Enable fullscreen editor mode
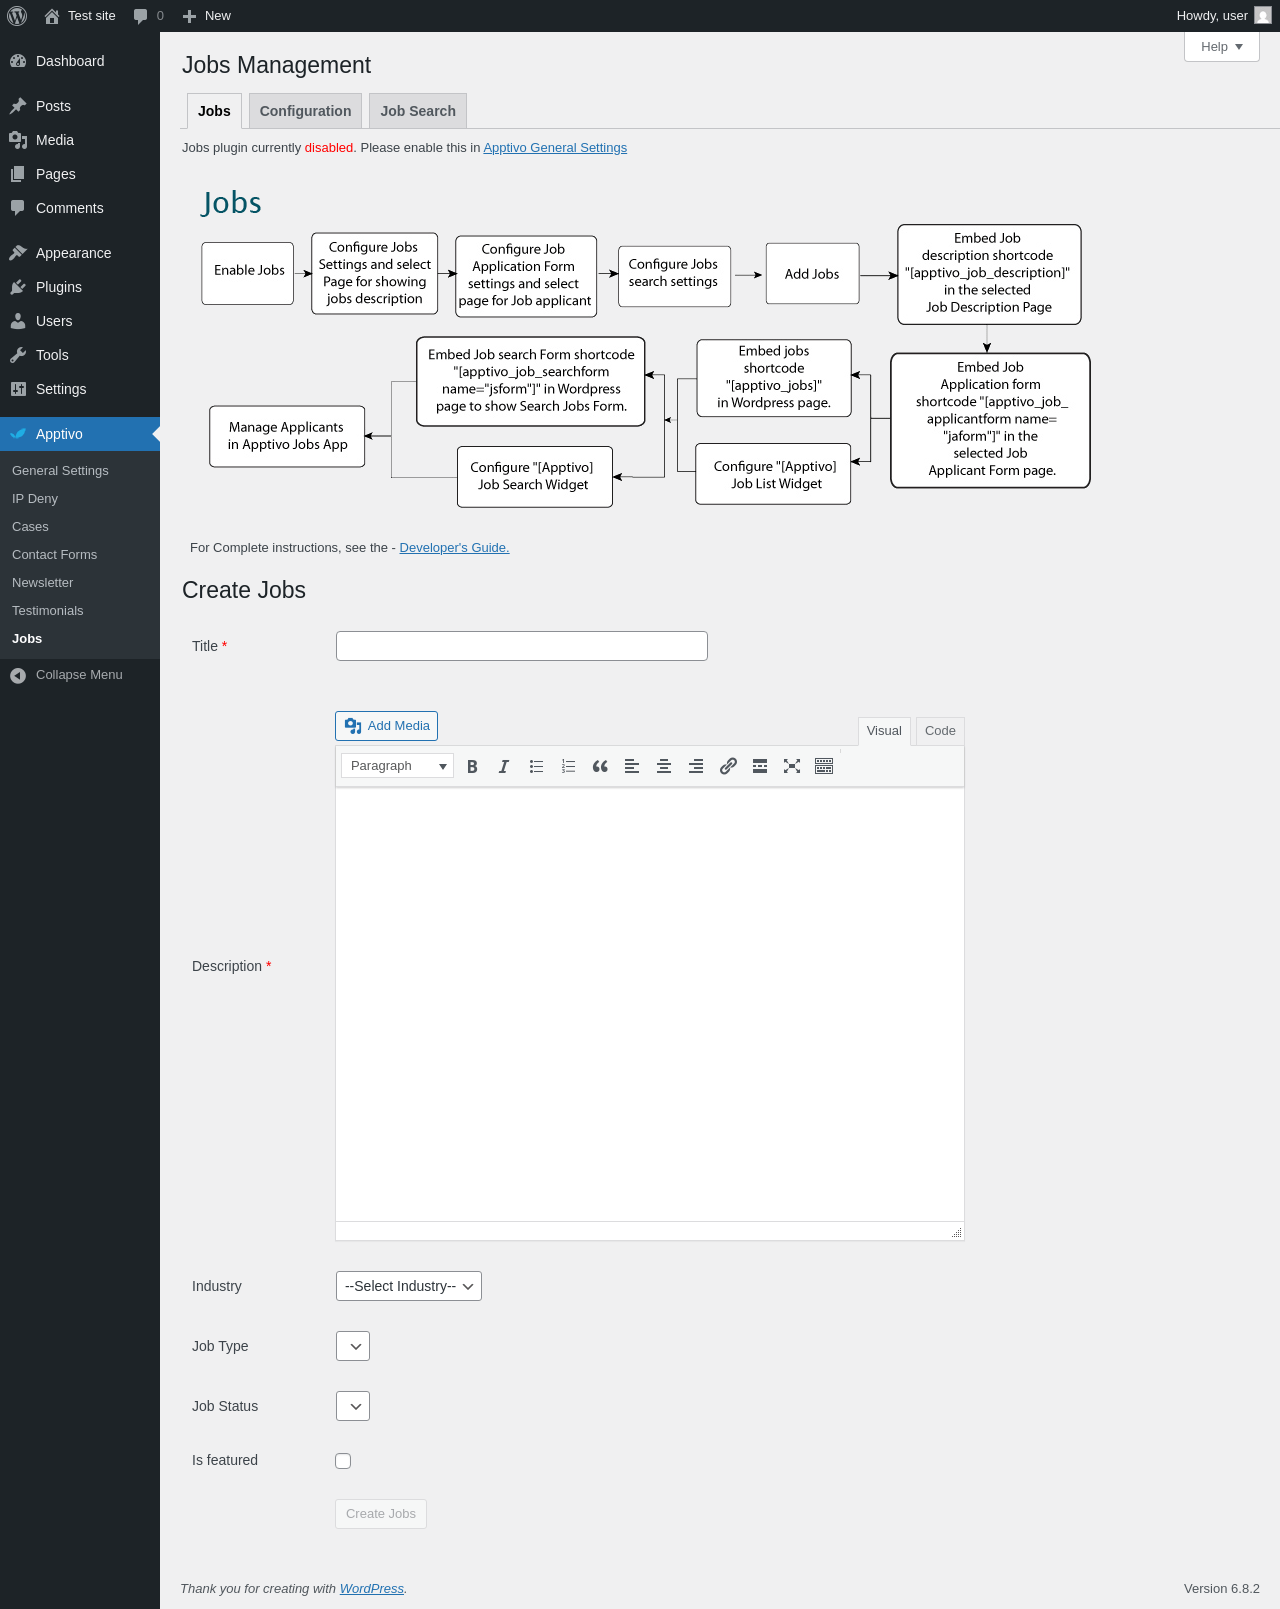 [x=792, y=766]
